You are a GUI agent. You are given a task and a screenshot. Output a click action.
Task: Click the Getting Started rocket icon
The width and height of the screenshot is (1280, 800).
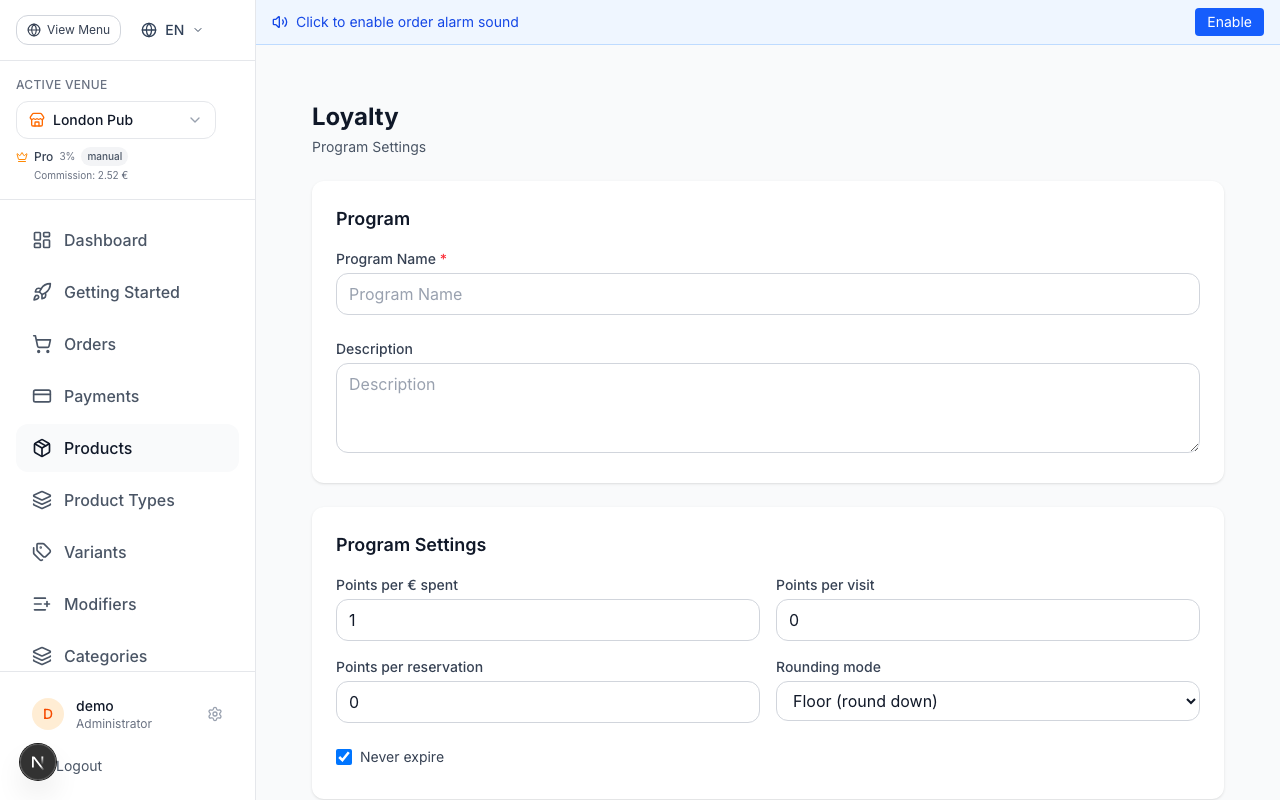click(41, 292)
